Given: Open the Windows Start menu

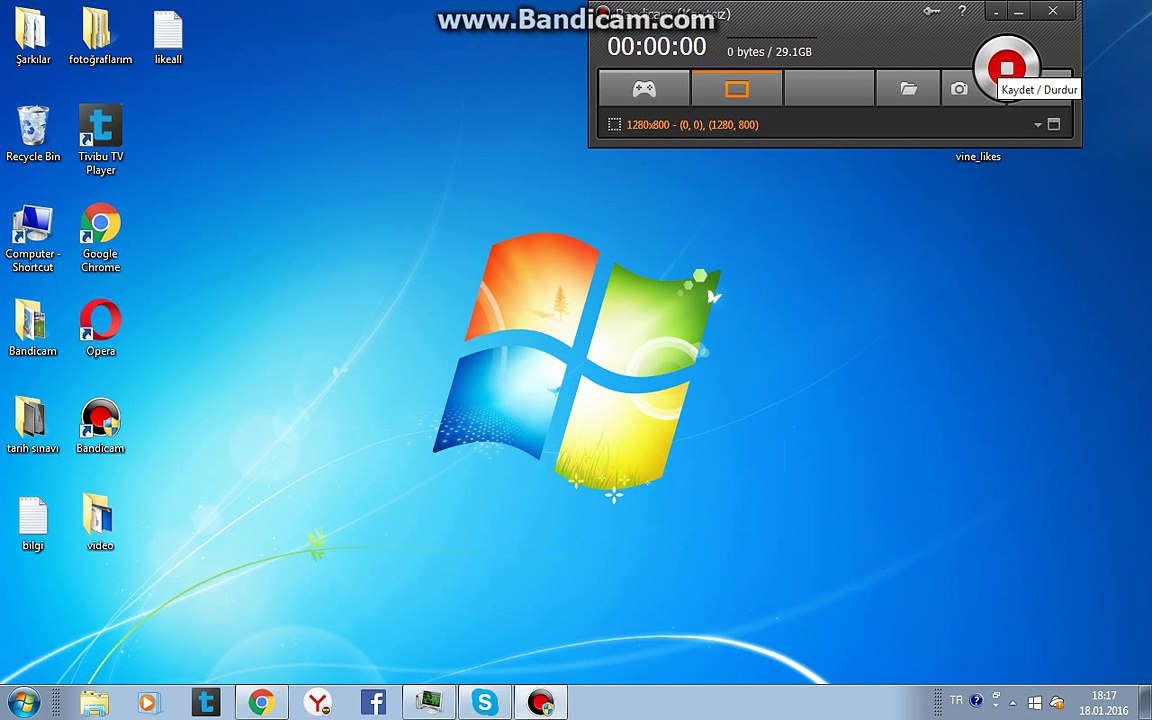Looking at the screenshot, I should click(x=24, y=702).
